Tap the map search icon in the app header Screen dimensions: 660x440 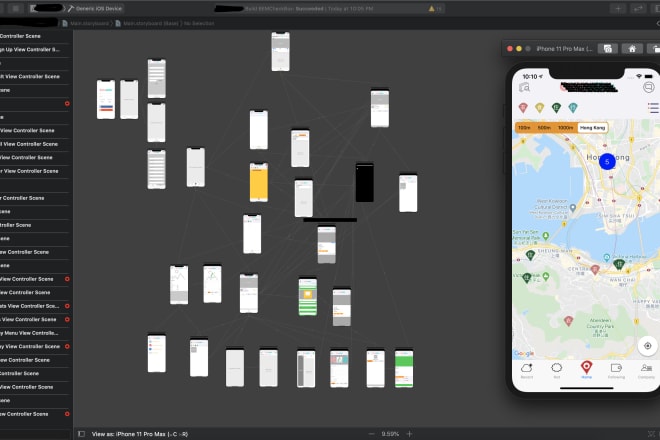524,88
